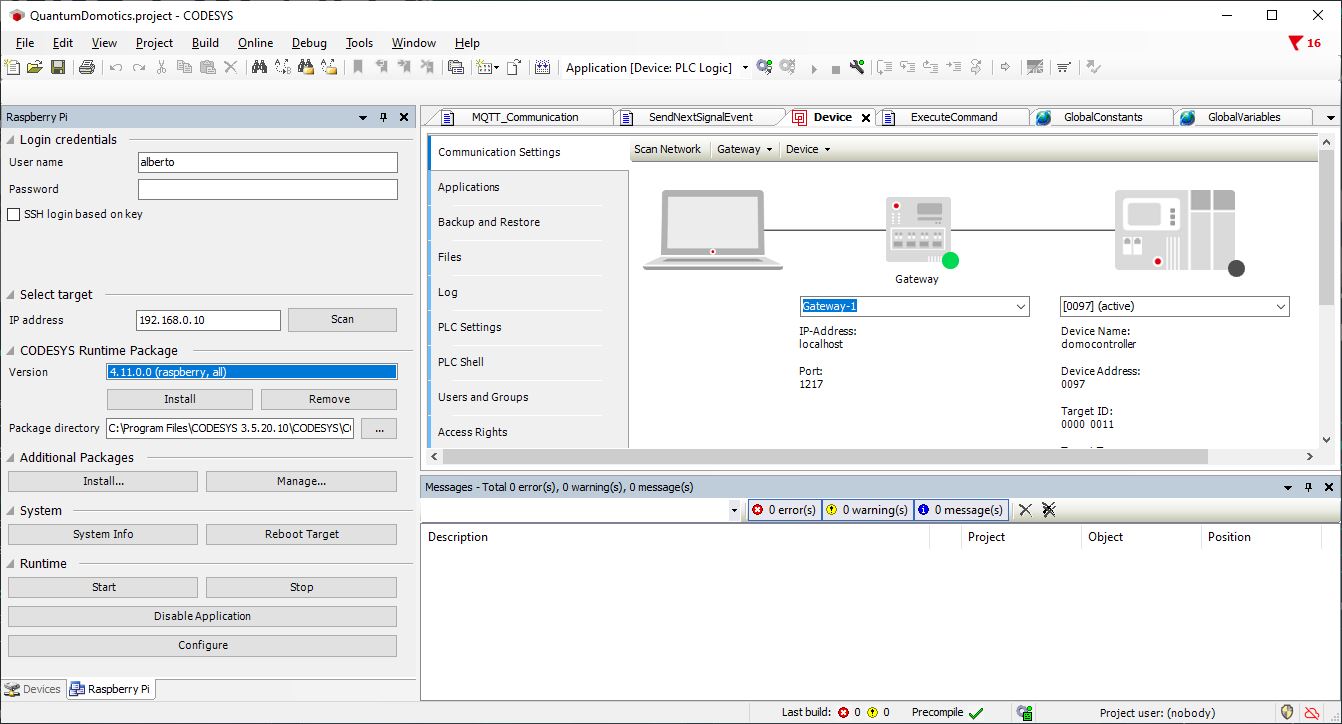Image resolution: width=1342 pixels, height=724 pixels.
Task: Click the clear messages icon in Messages panel
Action: coord(1024,509)
